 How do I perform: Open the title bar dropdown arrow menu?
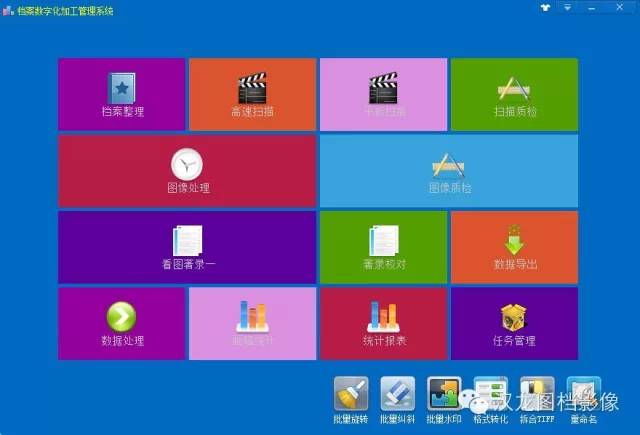567,8
